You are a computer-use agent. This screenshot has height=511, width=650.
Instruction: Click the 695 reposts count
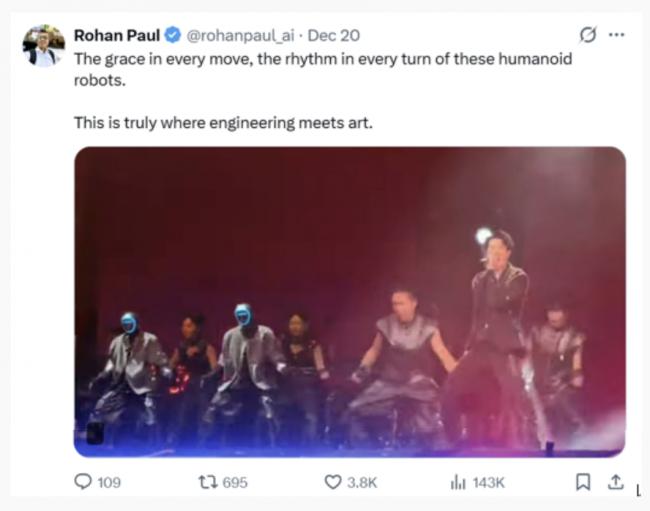[x=234, y=483]
